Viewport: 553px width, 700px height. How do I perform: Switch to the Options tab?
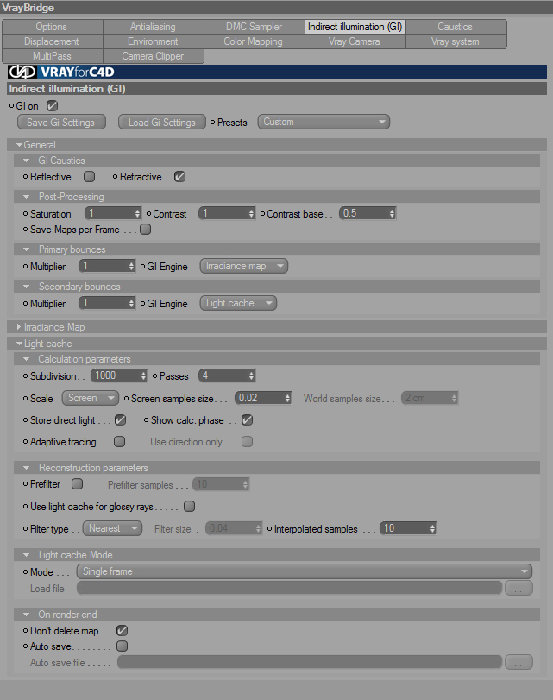[x=53, y=26]
